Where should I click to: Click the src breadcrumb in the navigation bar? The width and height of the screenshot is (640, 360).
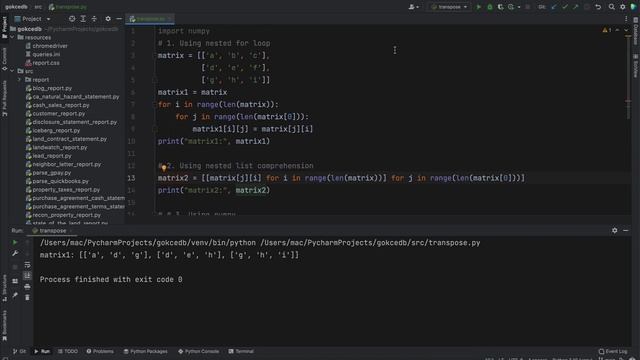click(38, 7)
